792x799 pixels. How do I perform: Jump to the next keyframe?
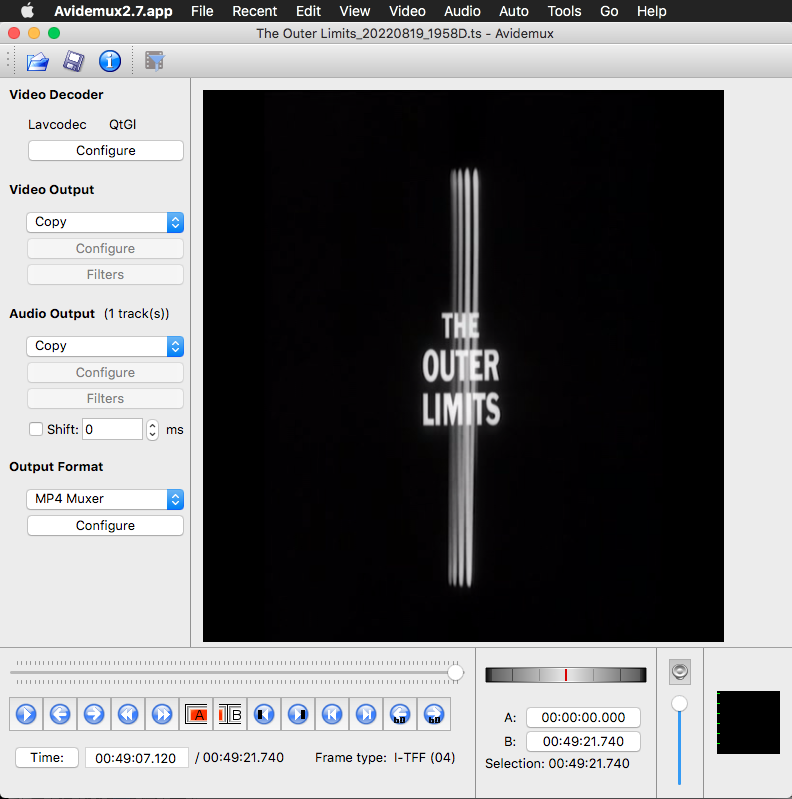[162, 714]
